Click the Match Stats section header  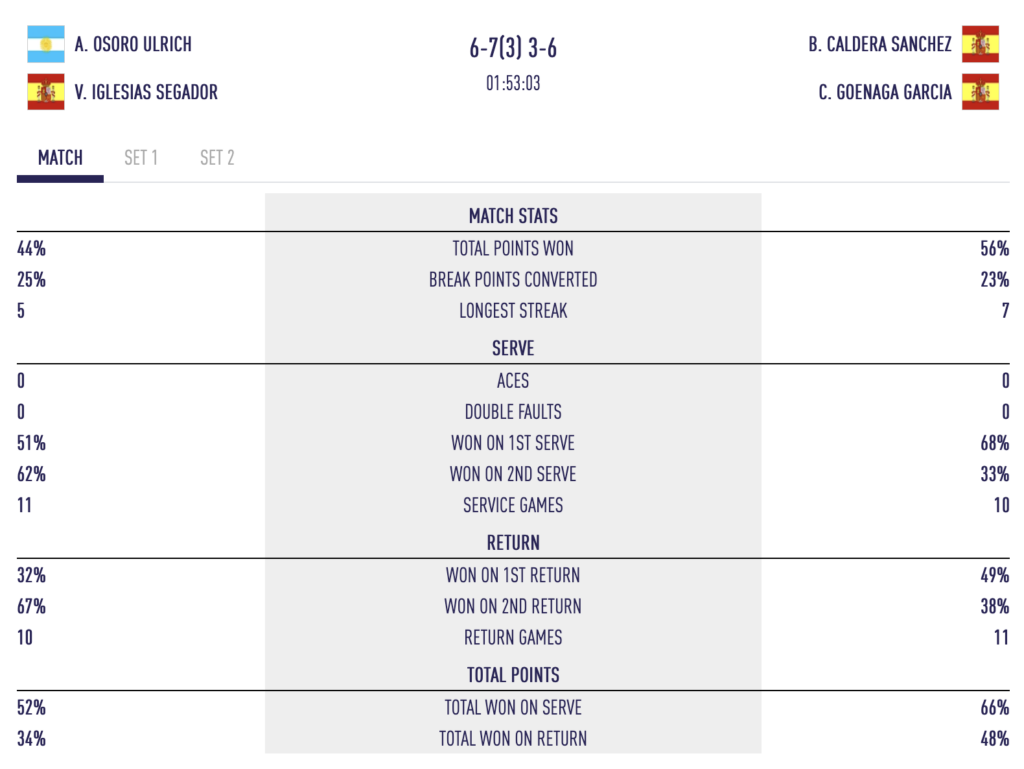pos(513,216)
